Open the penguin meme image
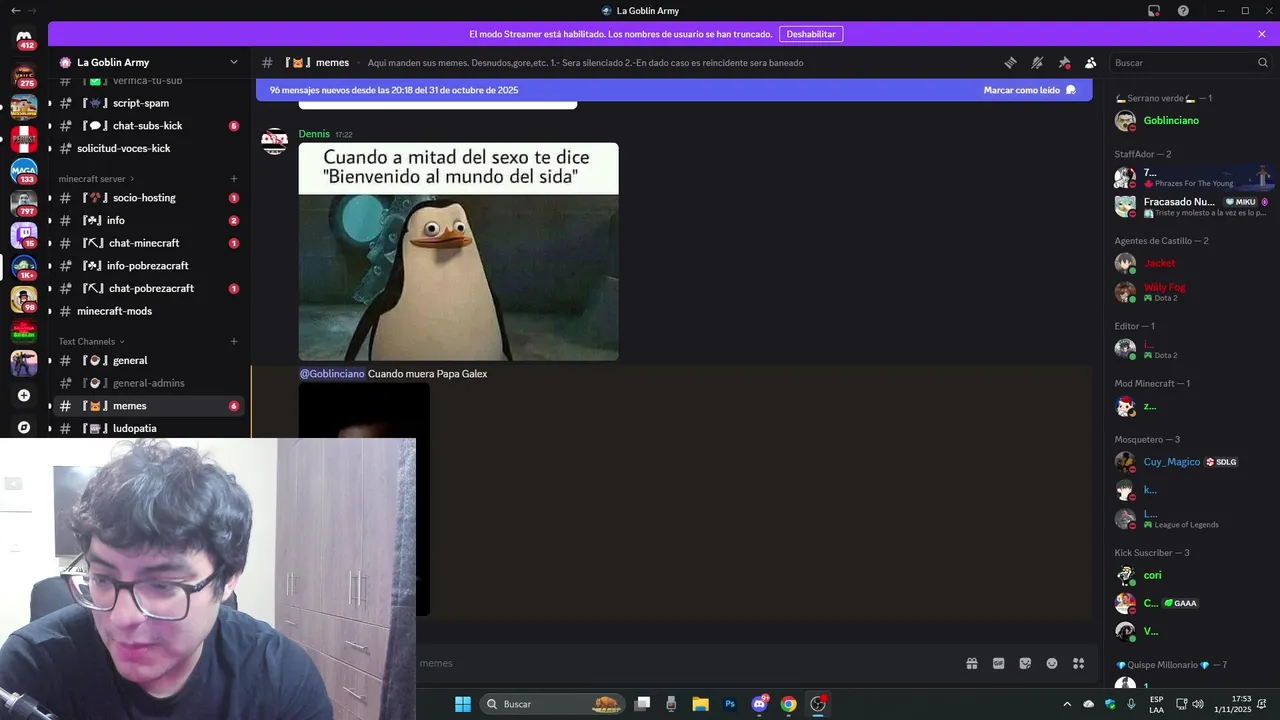 458,252
